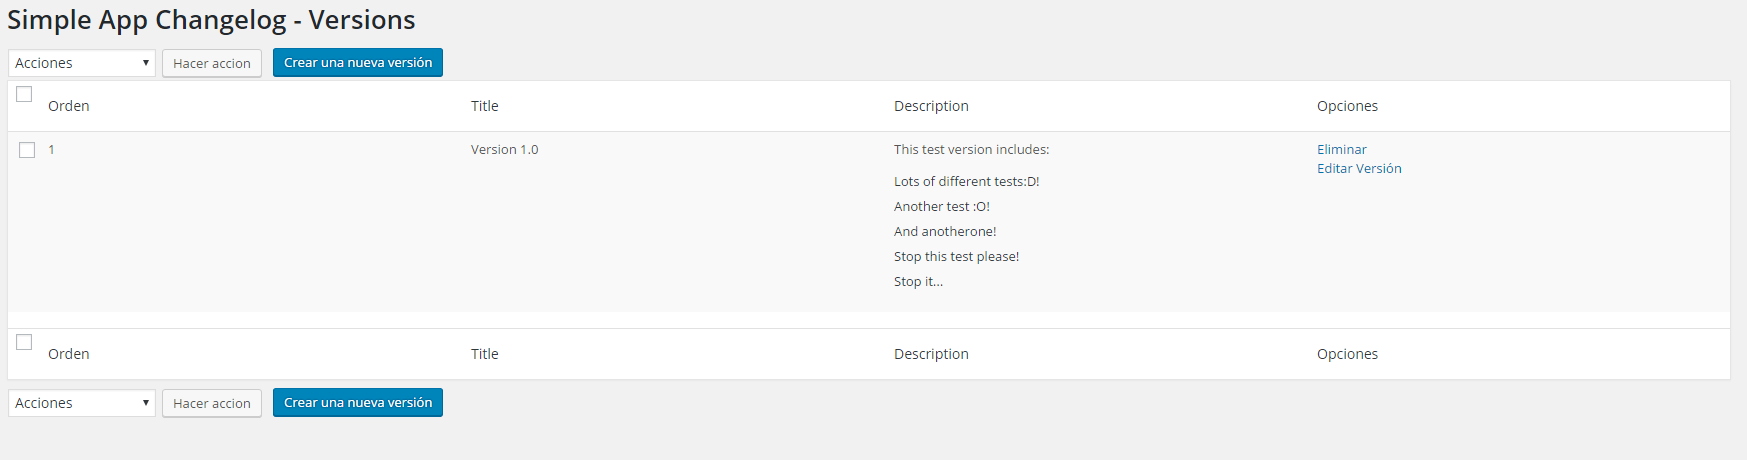Image resolution: width=1747 pixels, height=460 pixels.
Task: Select the Title column header
Action: pyautogui.click(x=485, y=106)
